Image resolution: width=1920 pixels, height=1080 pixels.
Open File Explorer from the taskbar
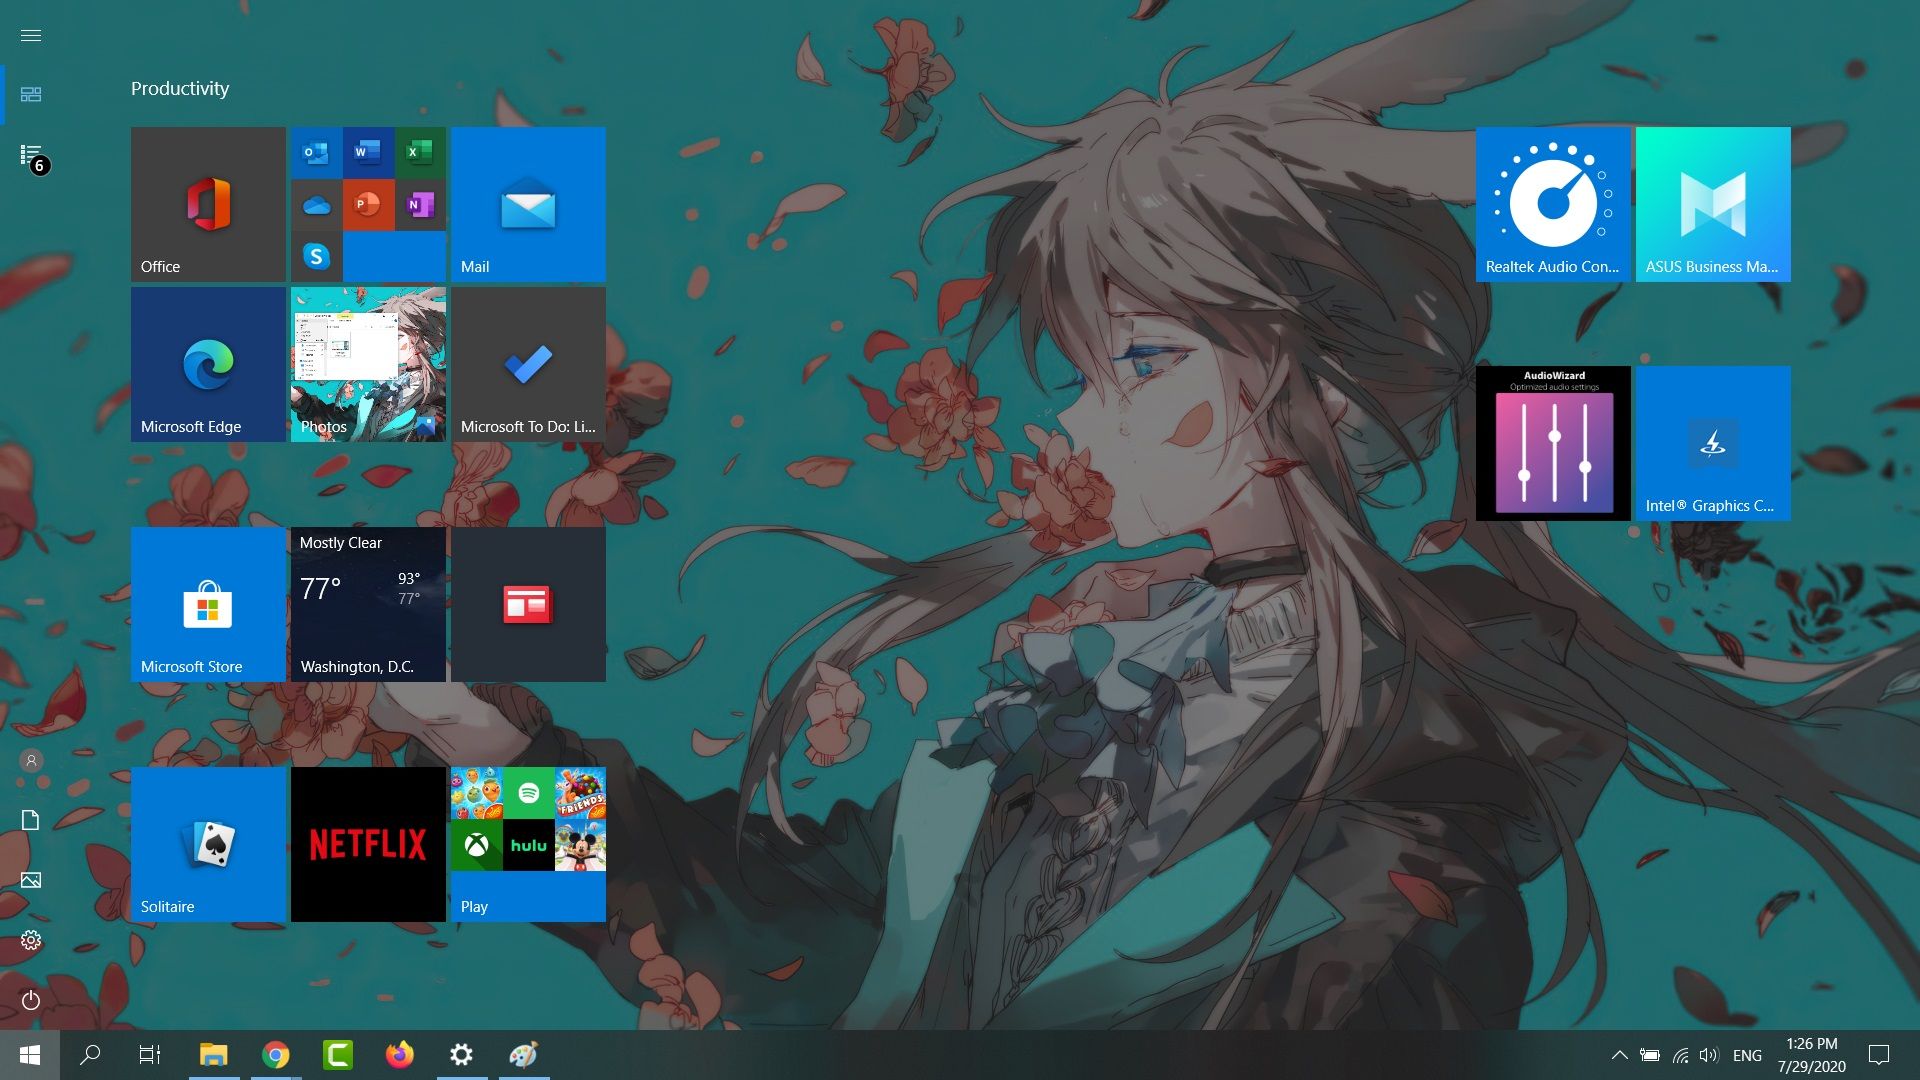point(214,1055)
